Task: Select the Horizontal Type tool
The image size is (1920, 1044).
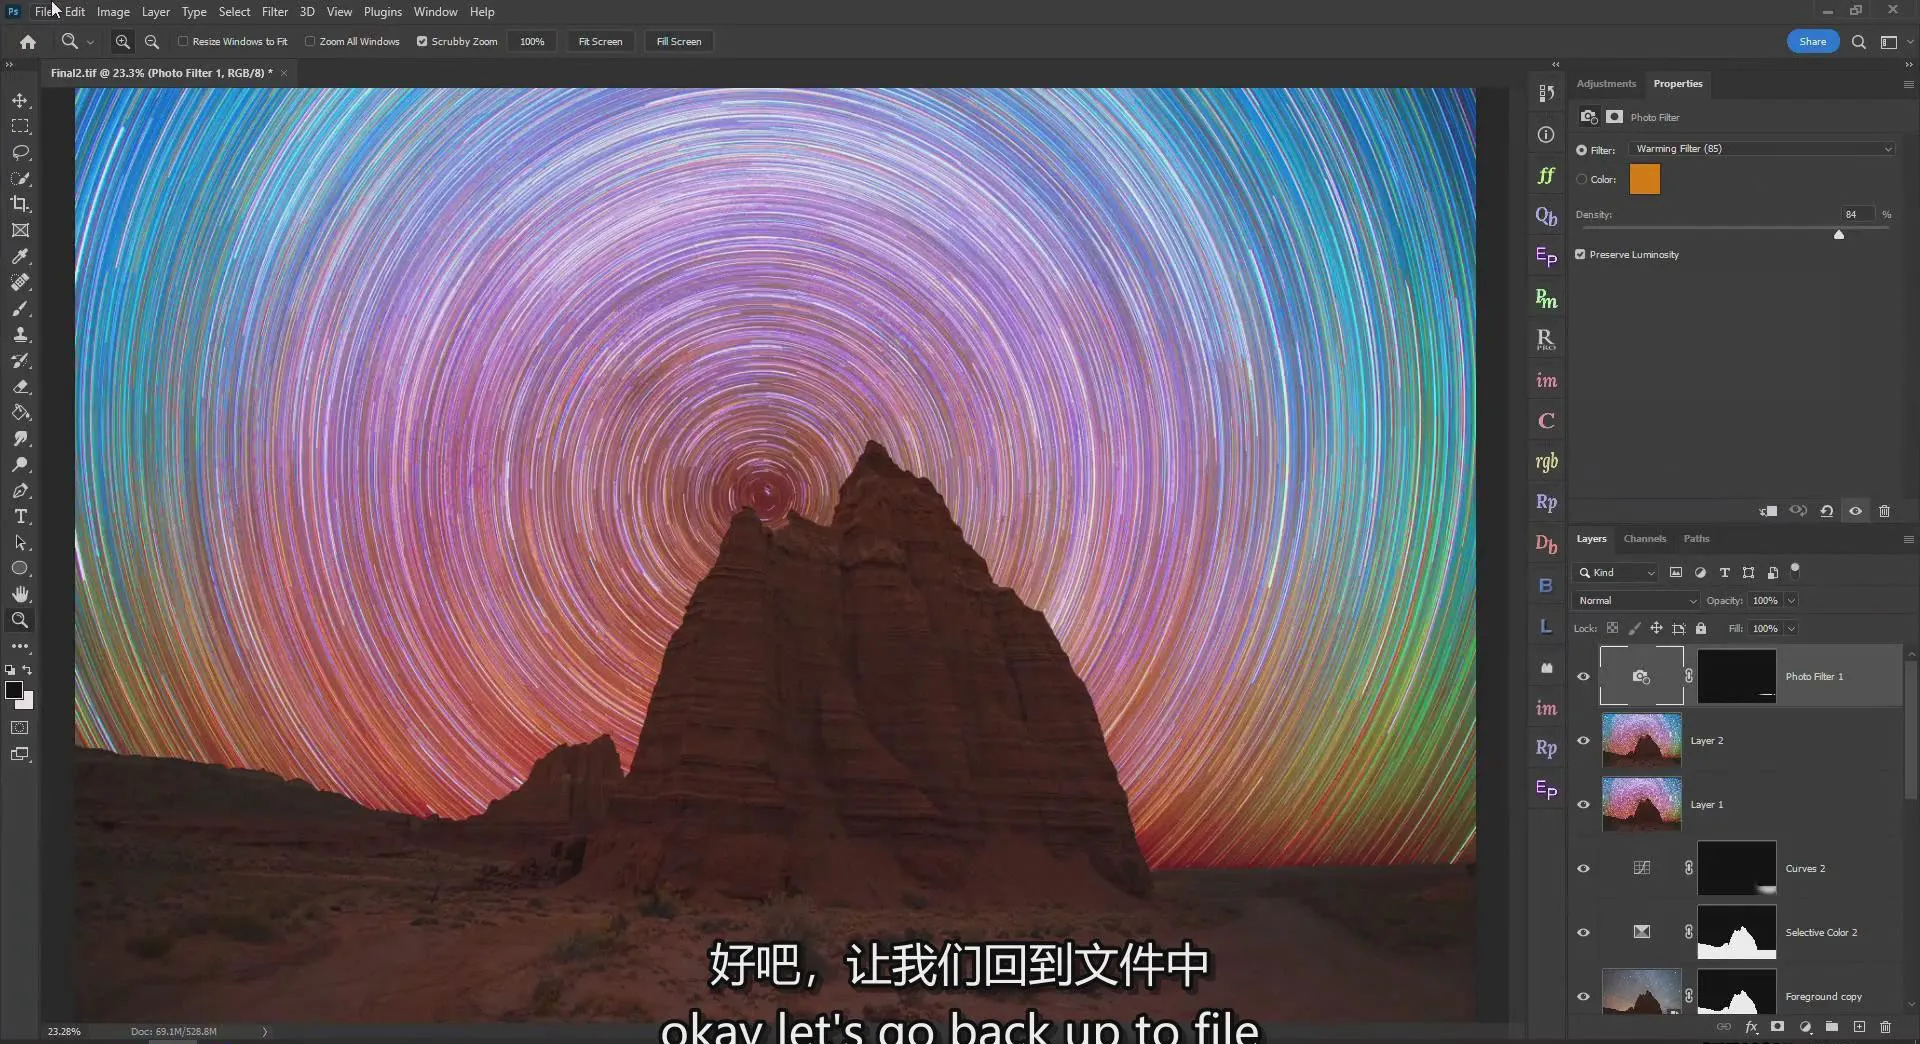Action: (x=20, y=517)
